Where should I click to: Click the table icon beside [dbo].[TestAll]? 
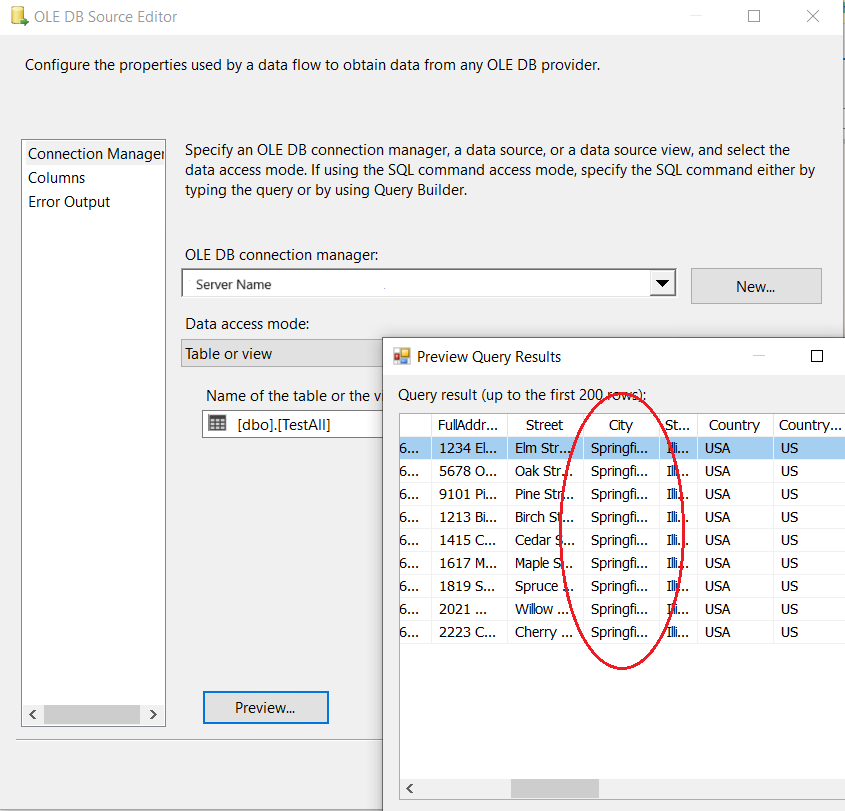pos(217,423)
